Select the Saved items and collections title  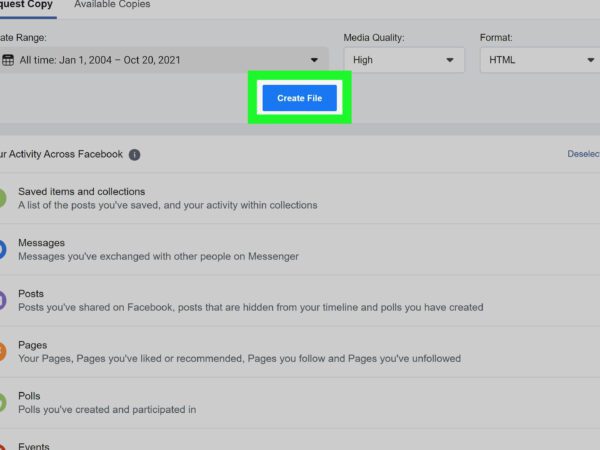[x=81, y=191]
